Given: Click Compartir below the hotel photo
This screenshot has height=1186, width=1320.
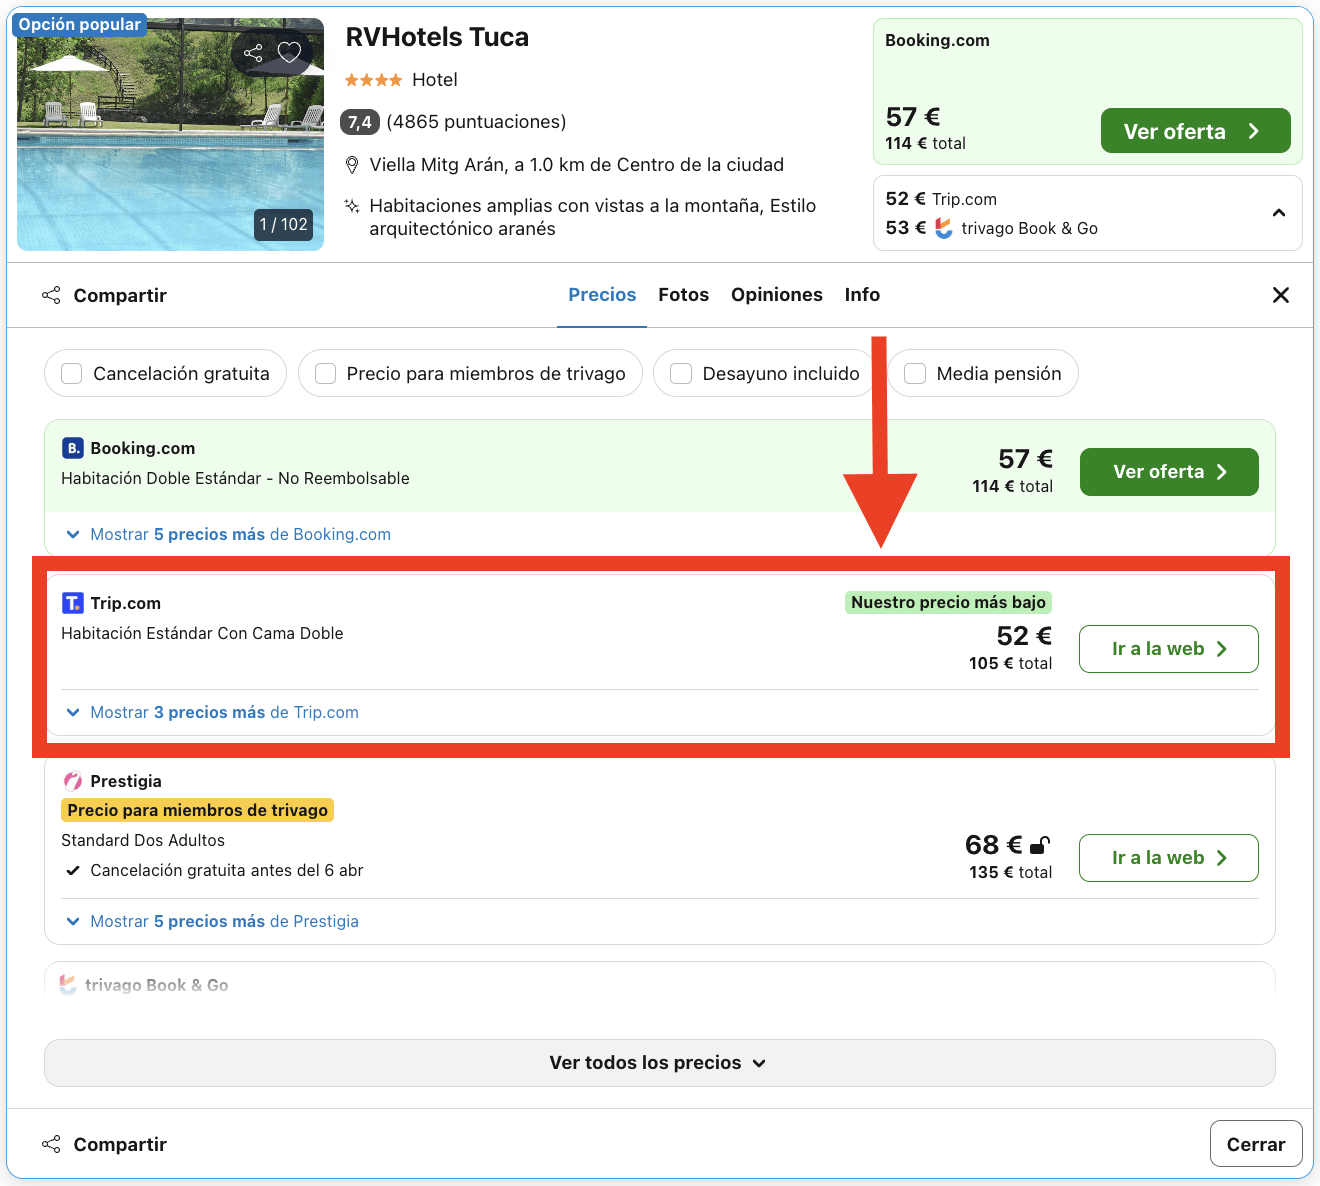Looking at the screenshot, I should point(104,295).
